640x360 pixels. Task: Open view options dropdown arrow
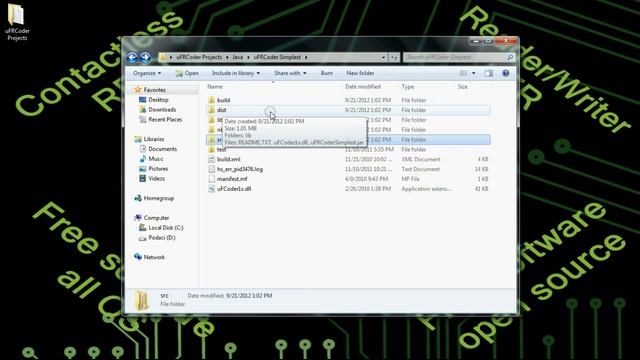(473, 73)
